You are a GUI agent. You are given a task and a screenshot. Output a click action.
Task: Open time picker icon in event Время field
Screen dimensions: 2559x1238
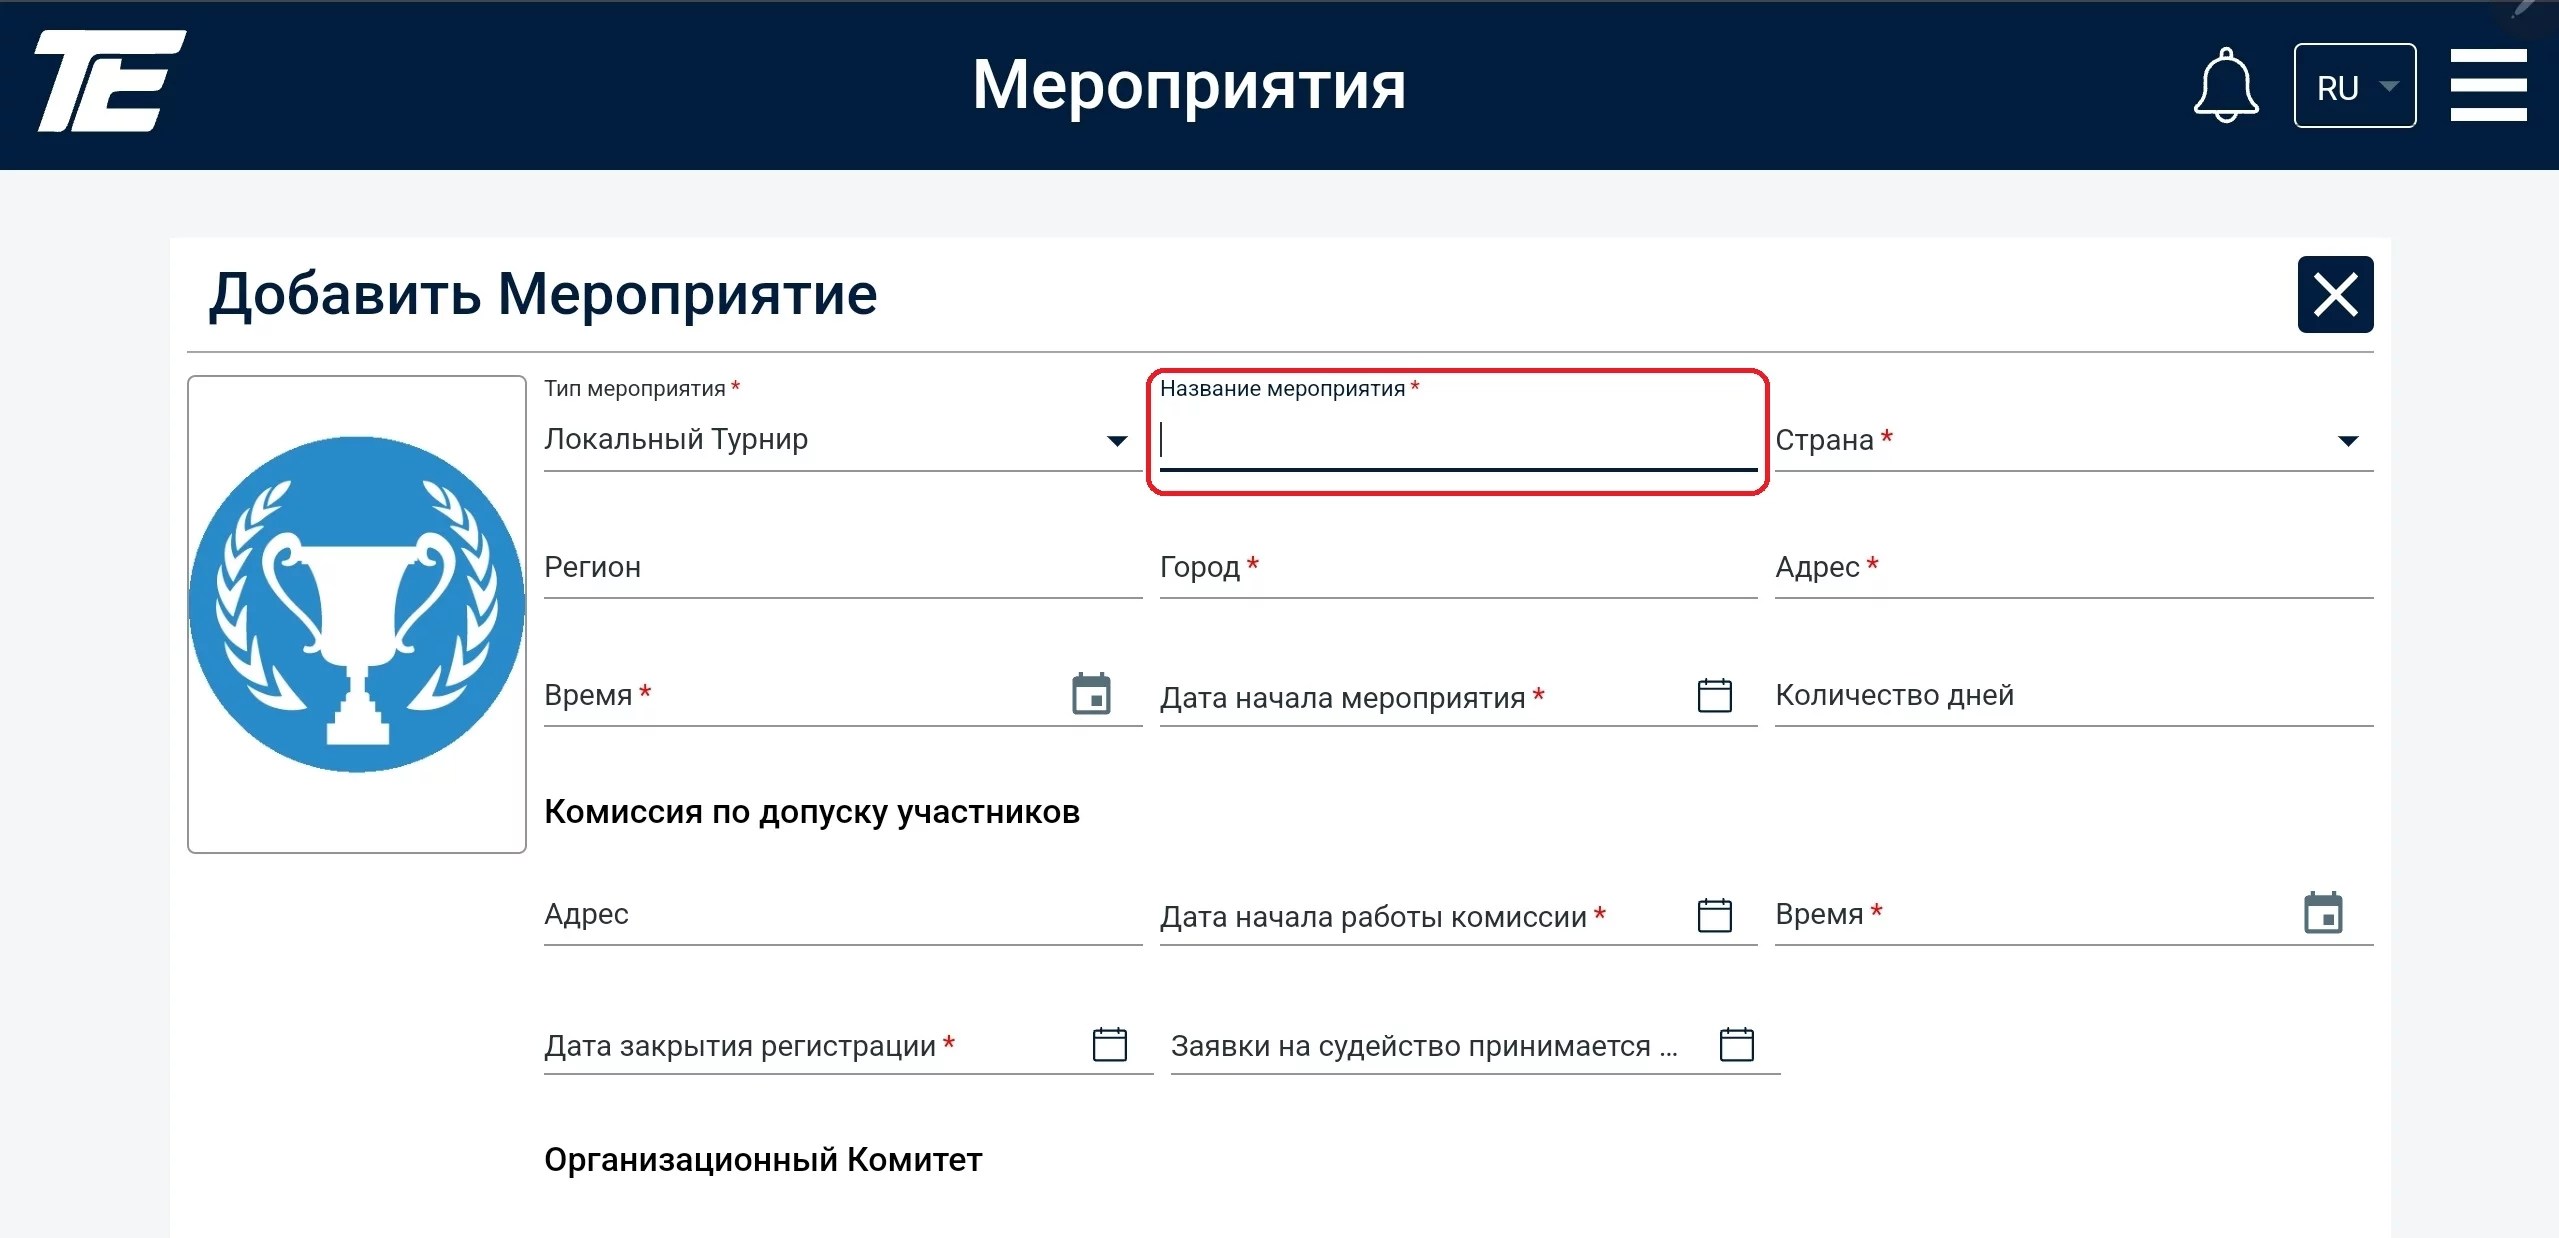(1091, 694)
